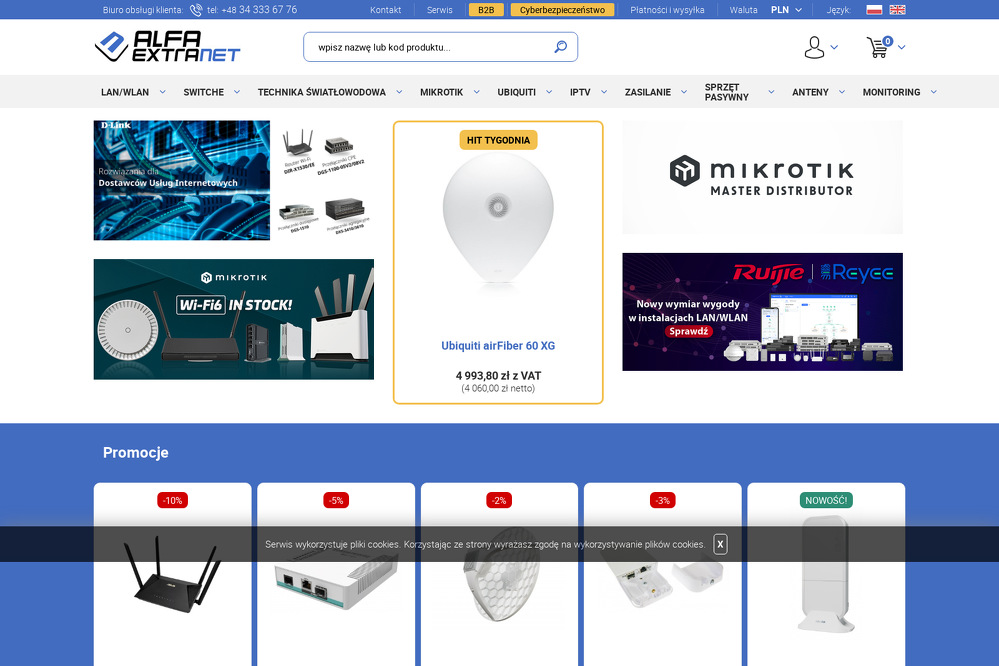
Task: Focus the product search field
Action: click(x=440, y=47)
